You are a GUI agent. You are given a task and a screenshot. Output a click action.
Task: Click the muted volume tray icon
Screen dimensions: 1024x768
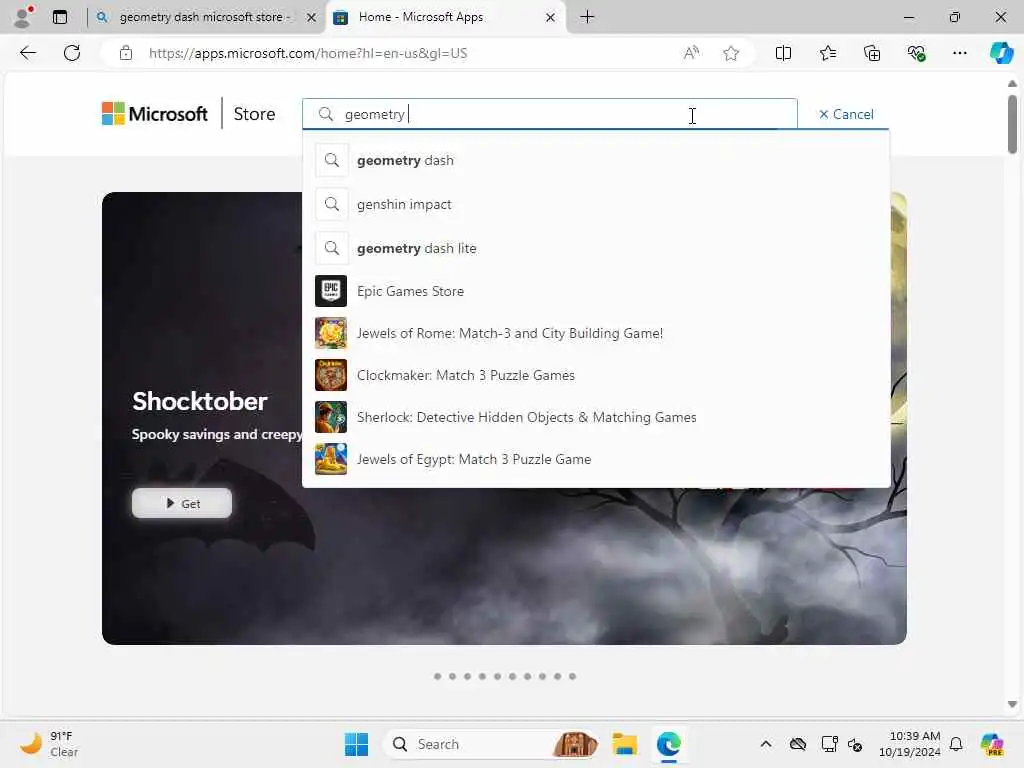pyautogui.click(x=855, y=744)
